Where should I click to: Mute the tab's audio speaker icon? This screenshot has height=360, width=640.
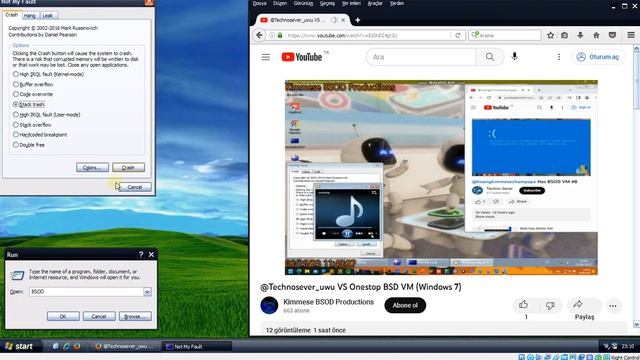point(334,20)
